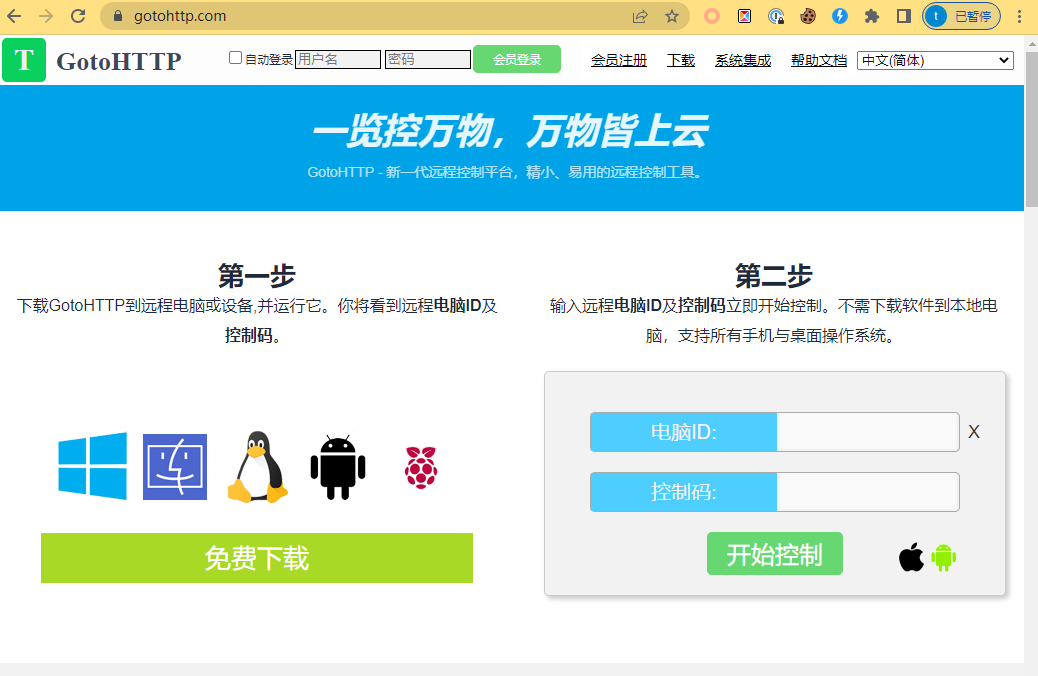Screen dimensions: 1038x676
Task: Go back with the browser back arrow
Action: (14, 16)
